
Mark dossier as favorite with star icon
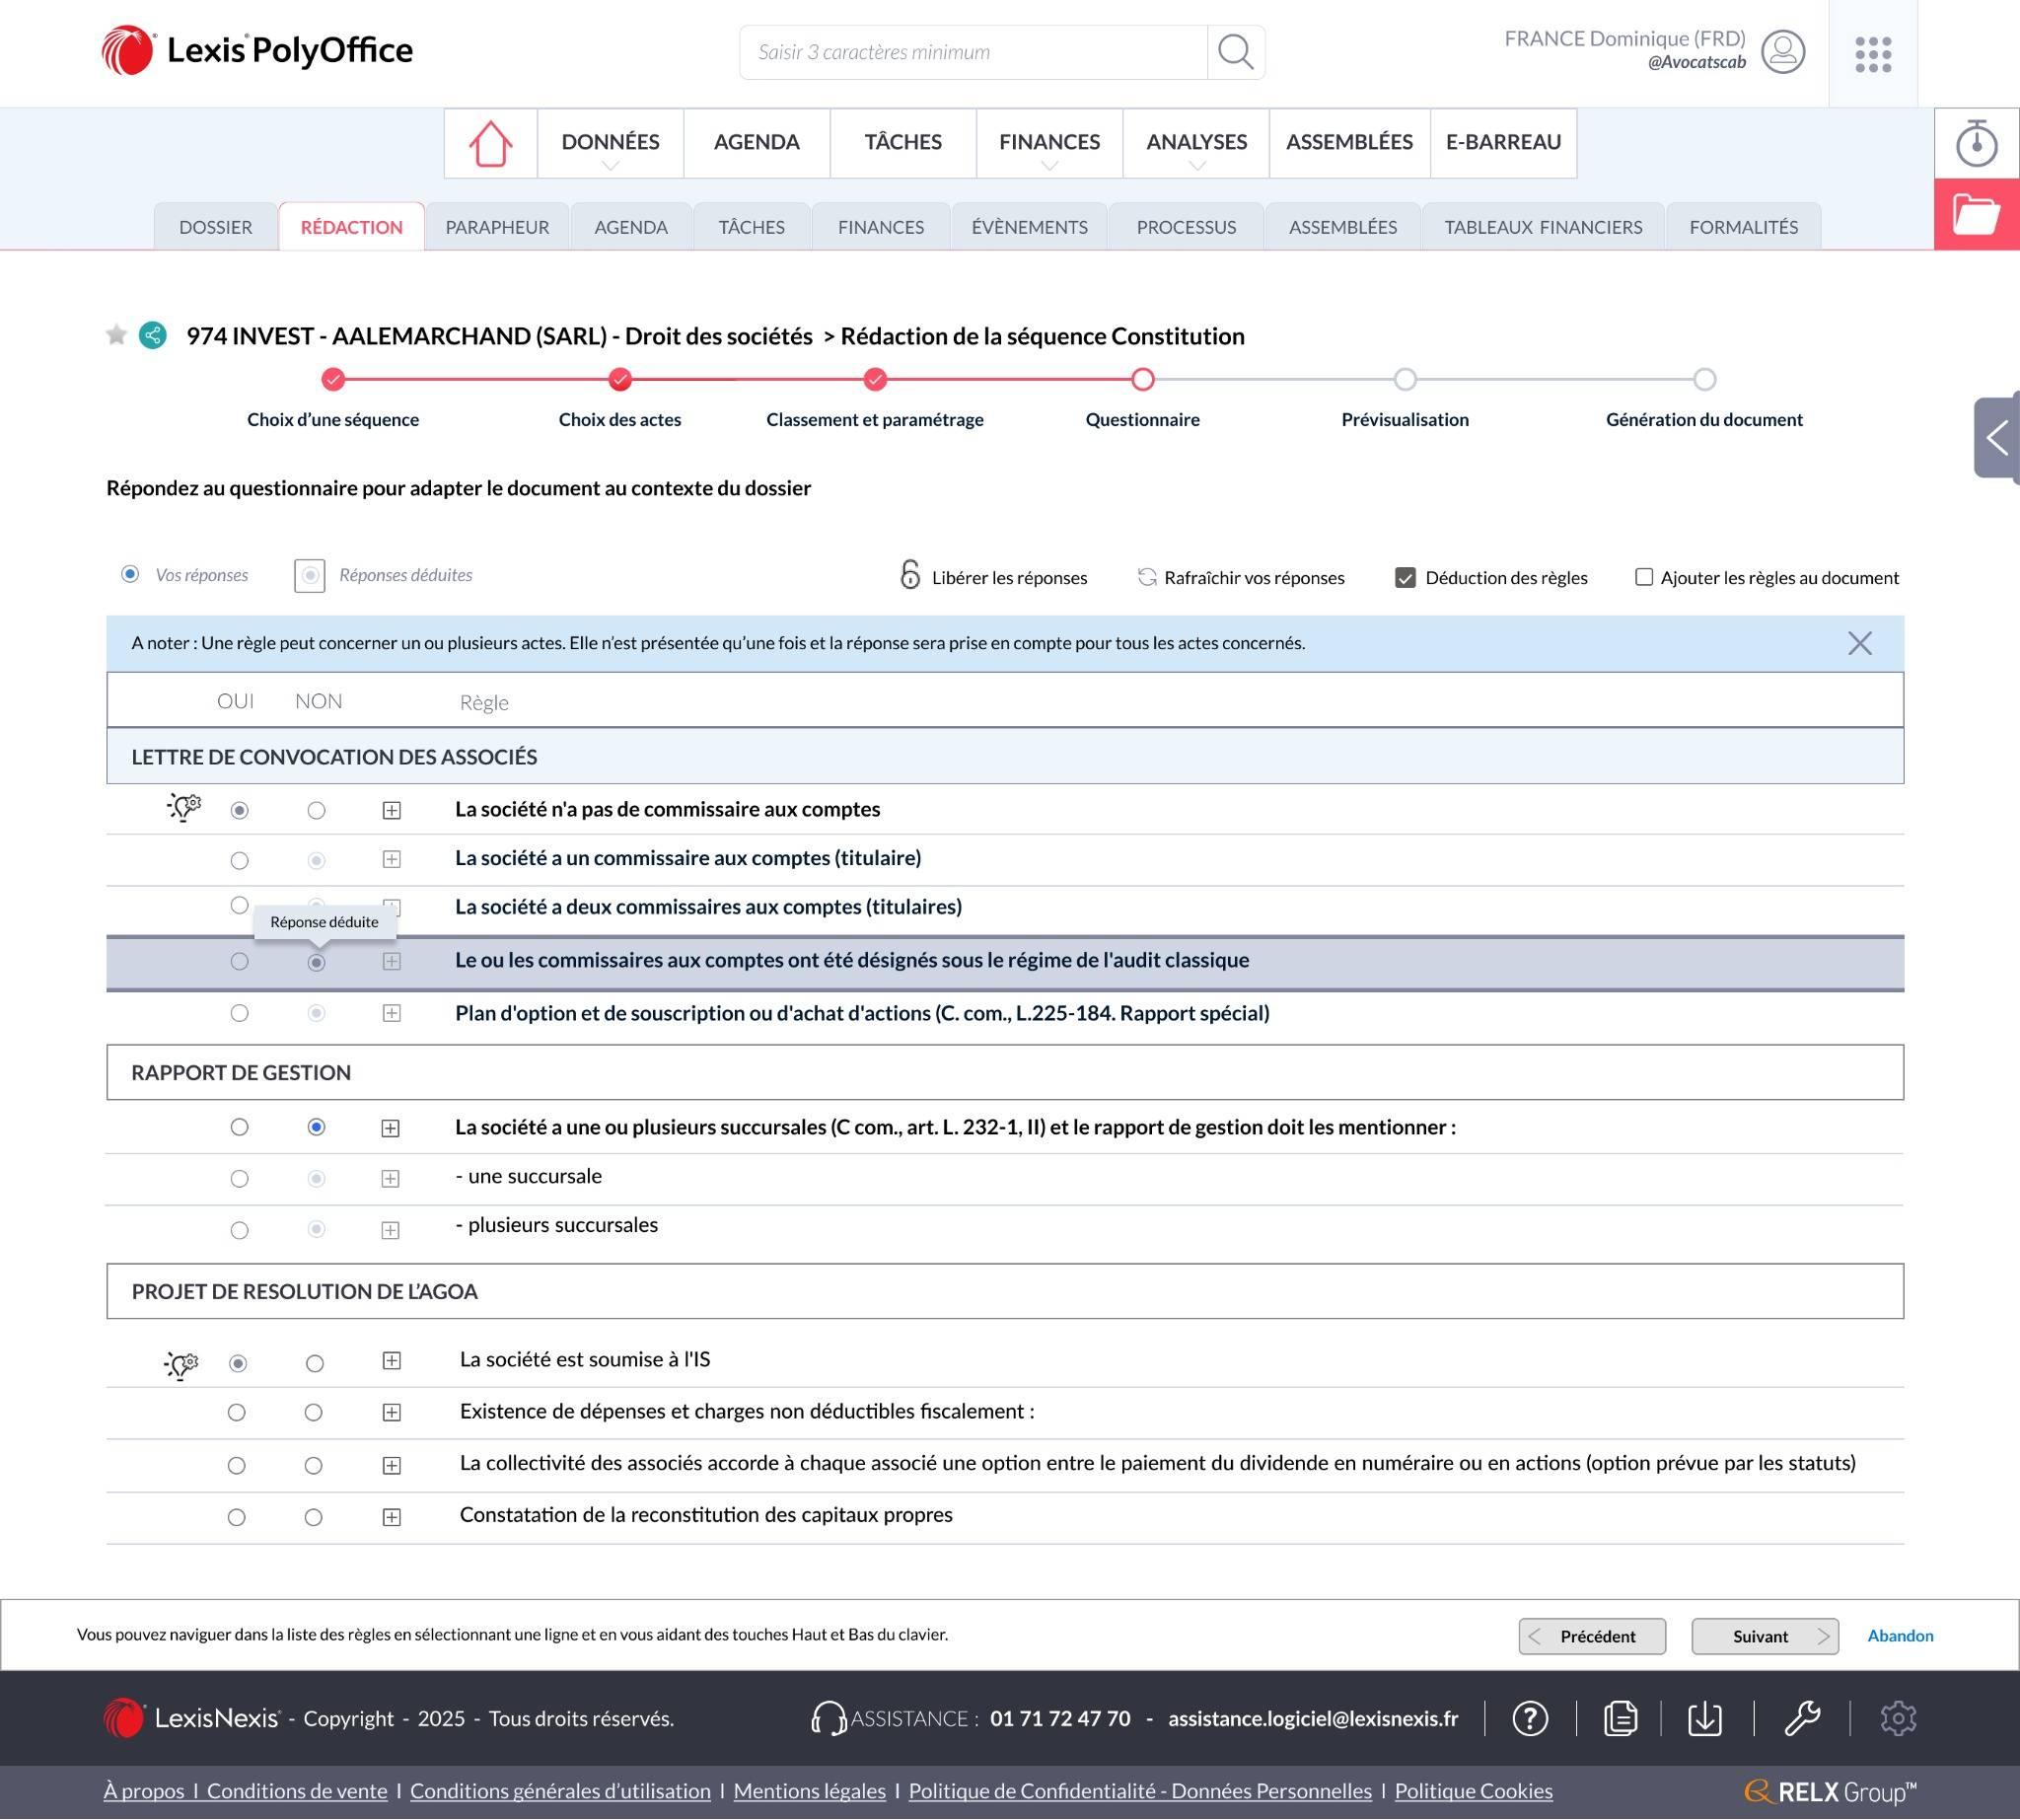point(116,335)
